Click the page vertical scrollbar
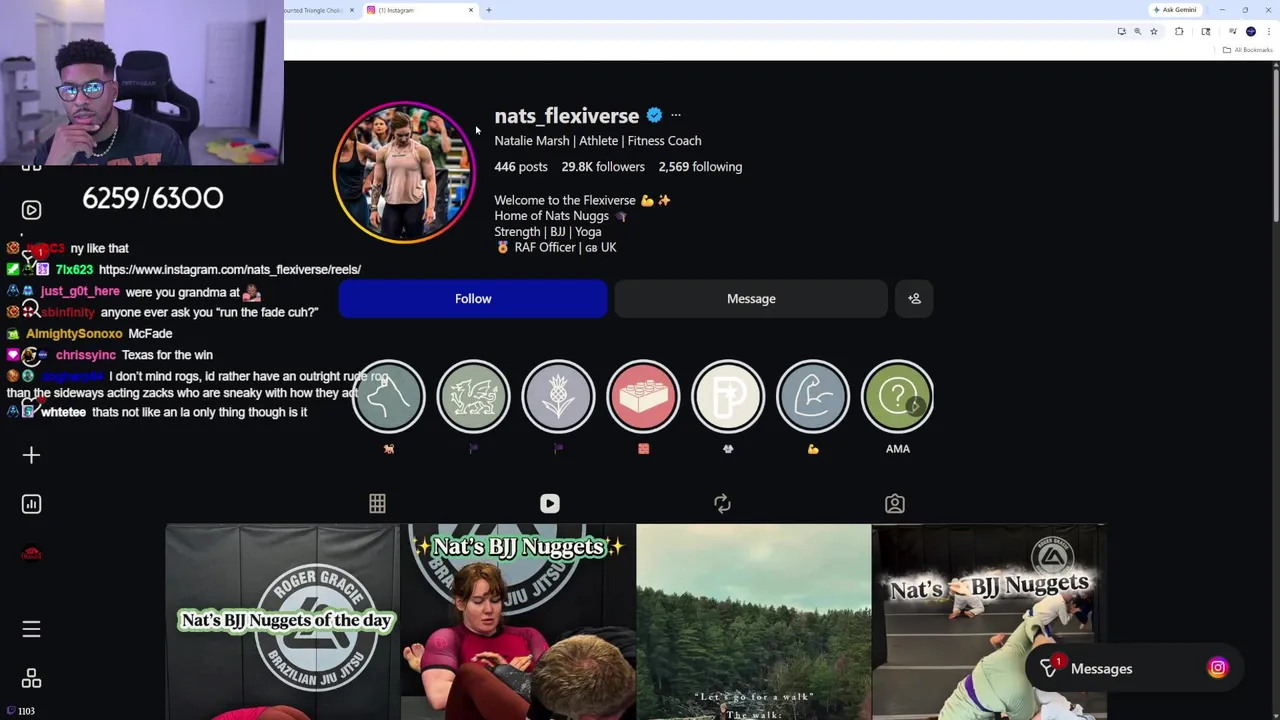Image resolution: width=1280 pixels, height=720 pixels. coord(1275,145)
